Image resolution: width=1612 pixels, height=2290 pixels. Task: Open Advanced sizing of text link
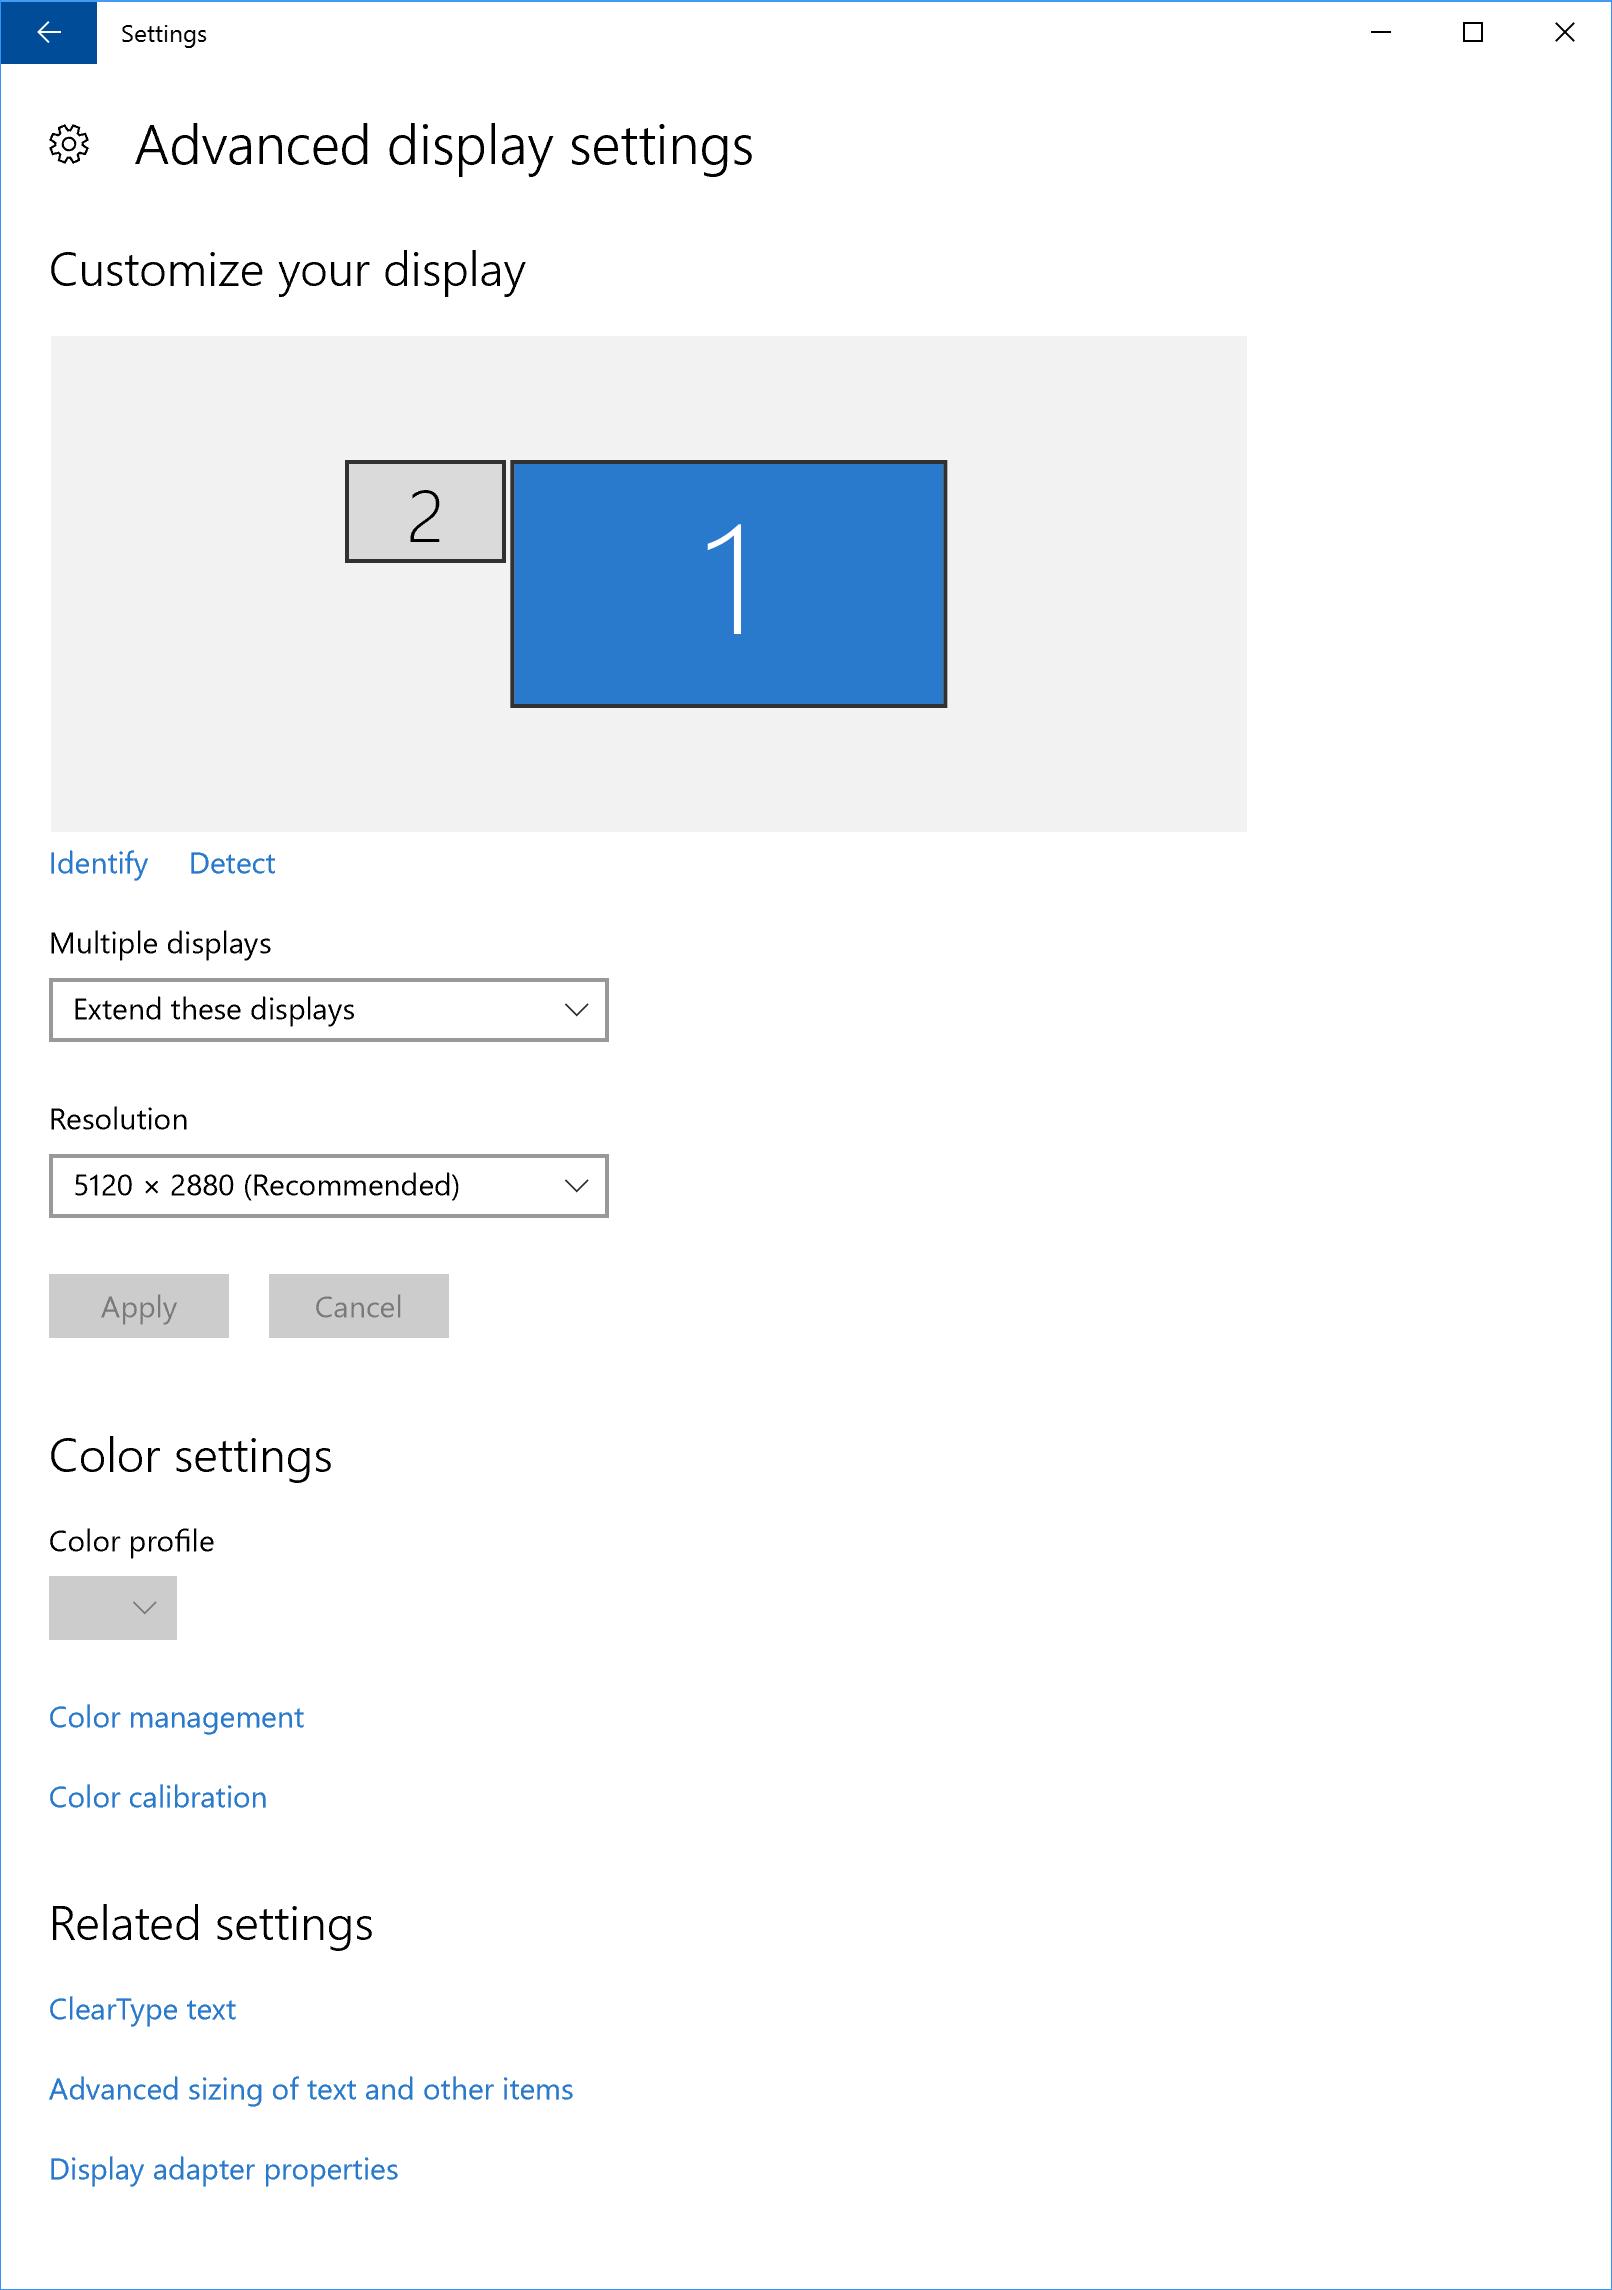[x=311, y=2089]
